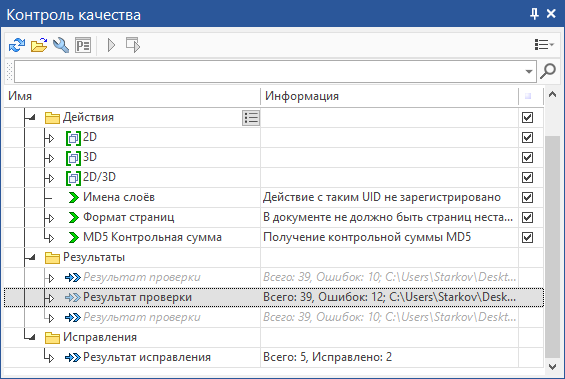Click toolbar grip handle beside search box

[x=10, y=71]
